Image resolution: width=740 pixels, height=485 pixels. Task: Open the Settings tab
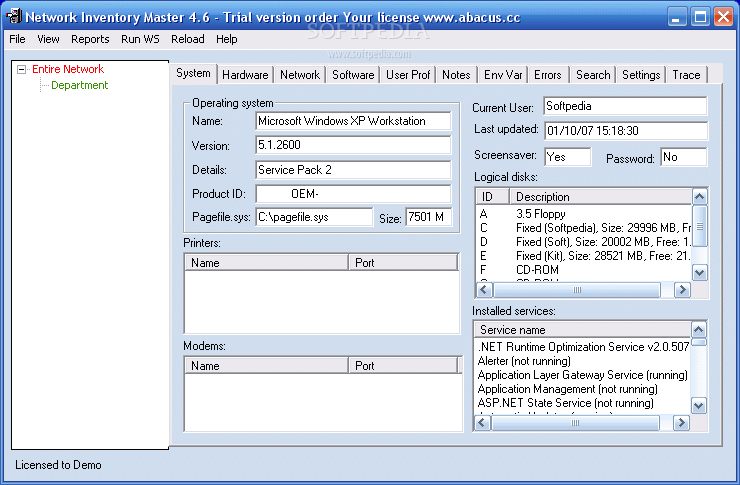(641, 75)
